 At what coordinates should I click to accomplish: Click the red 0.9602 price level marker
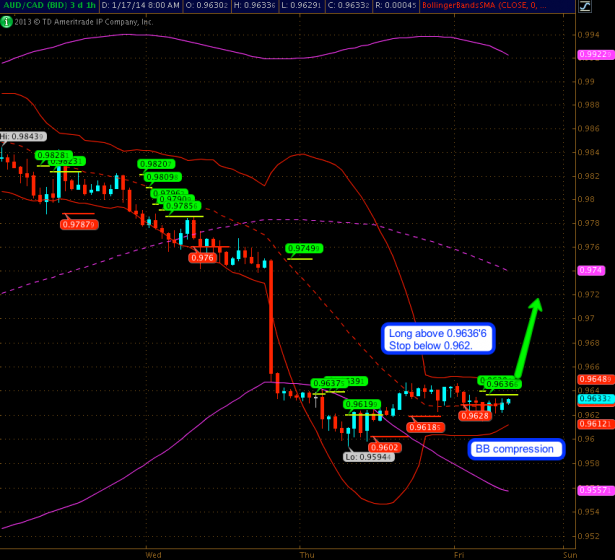[384, 447]
